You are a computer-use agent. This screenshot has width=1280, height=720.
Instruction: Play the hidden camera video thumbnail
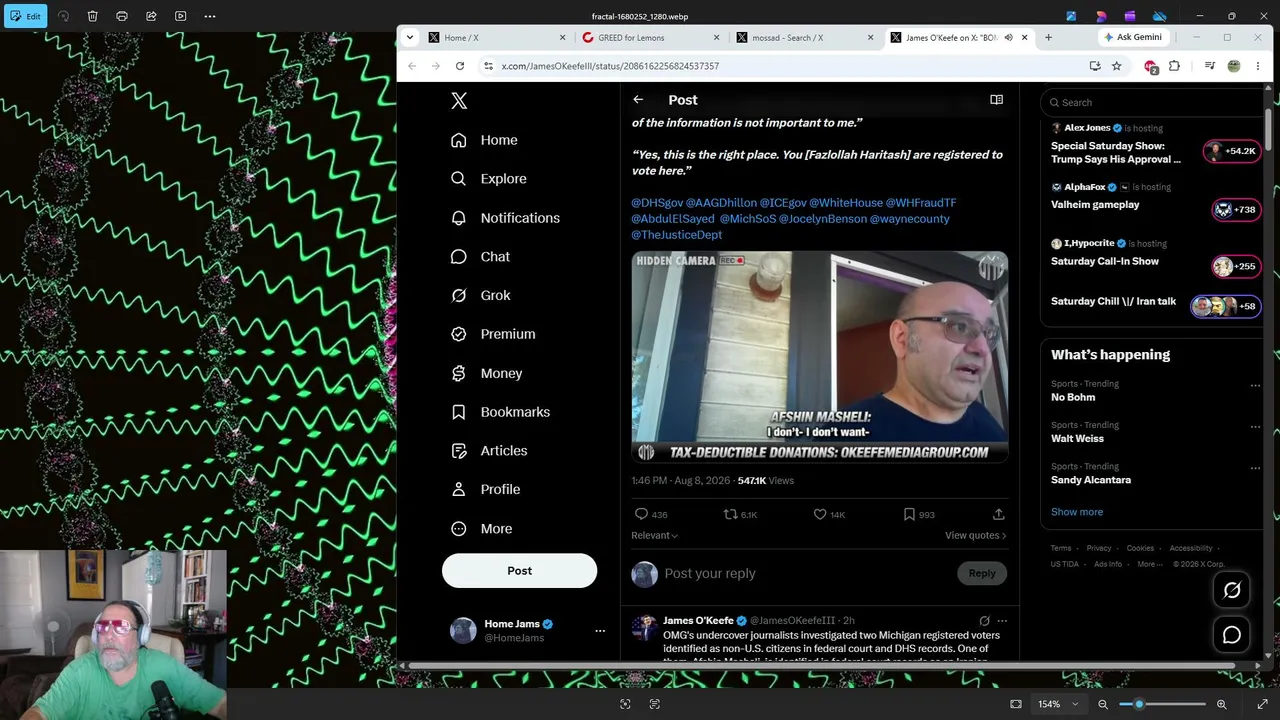click(x=819, y=357)
